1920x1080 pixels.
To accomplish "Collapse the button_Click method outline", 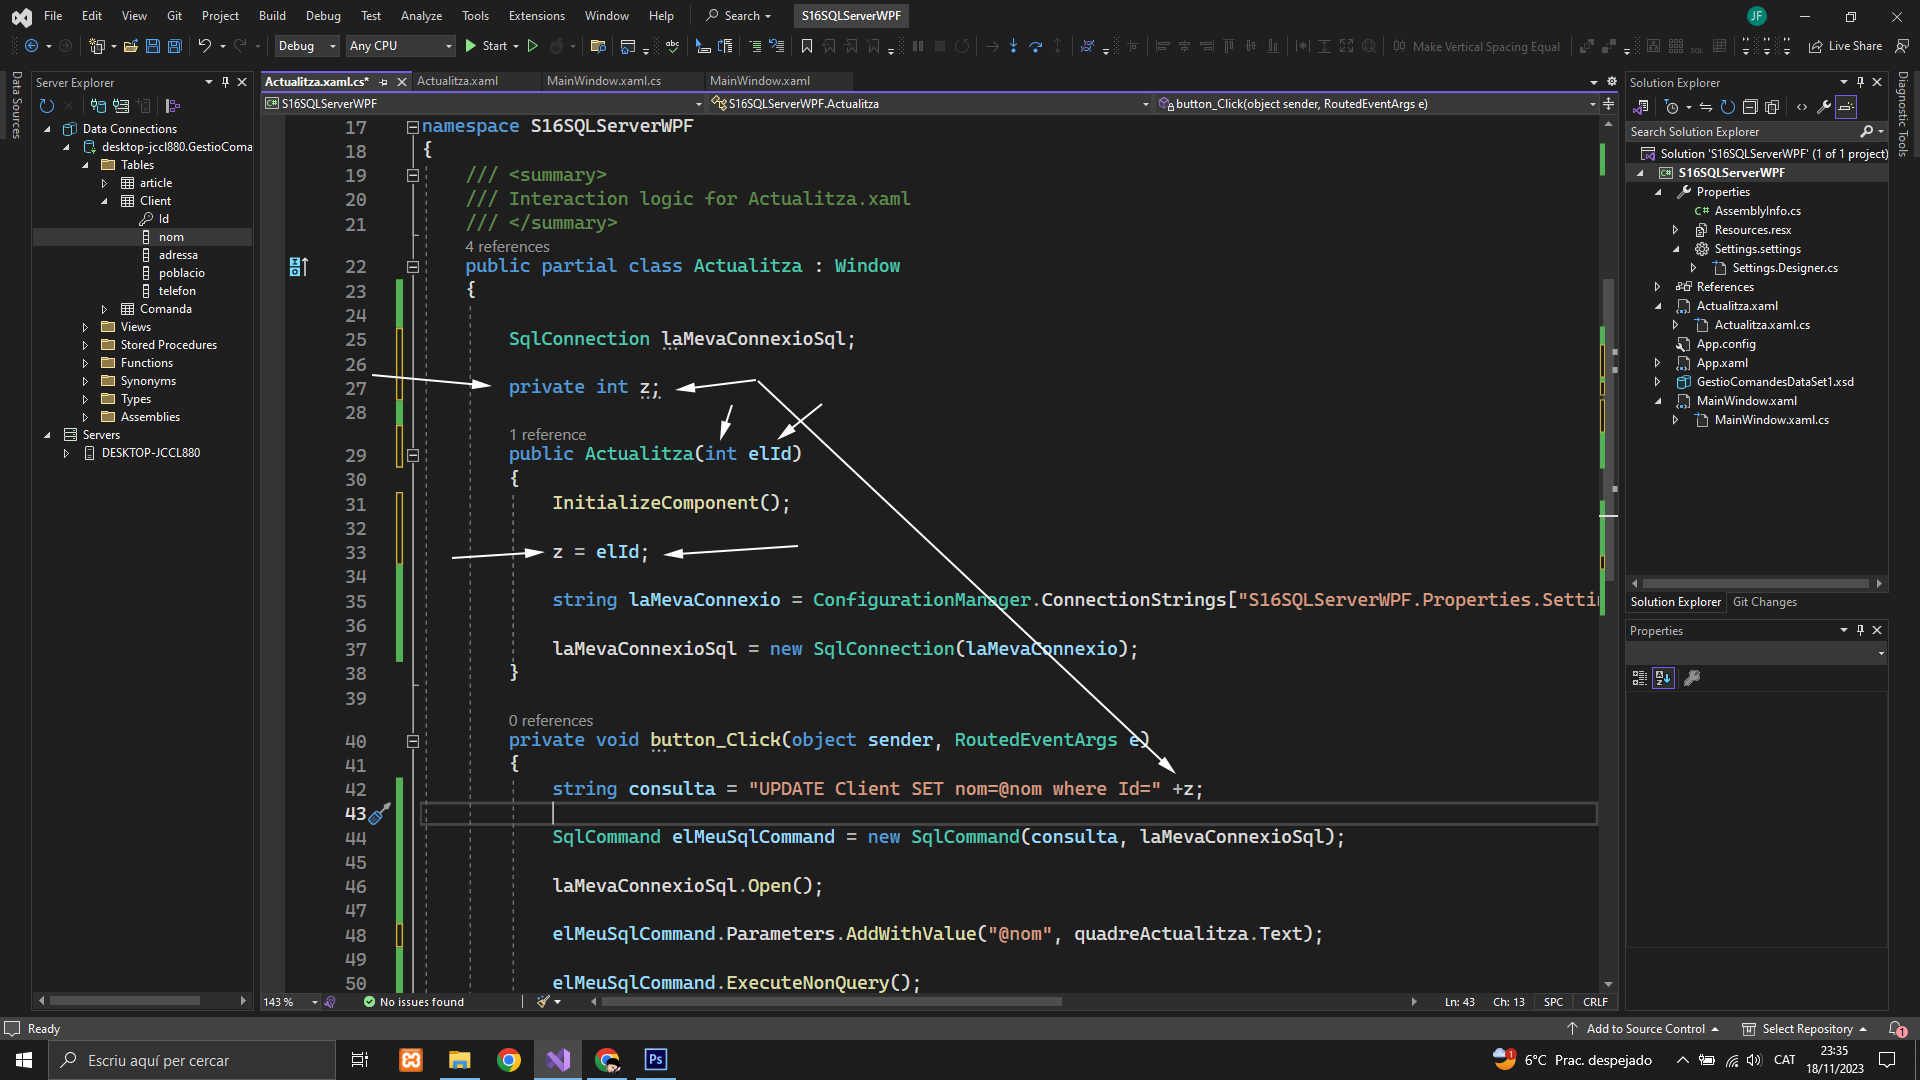I will click(x=412, y=741).
